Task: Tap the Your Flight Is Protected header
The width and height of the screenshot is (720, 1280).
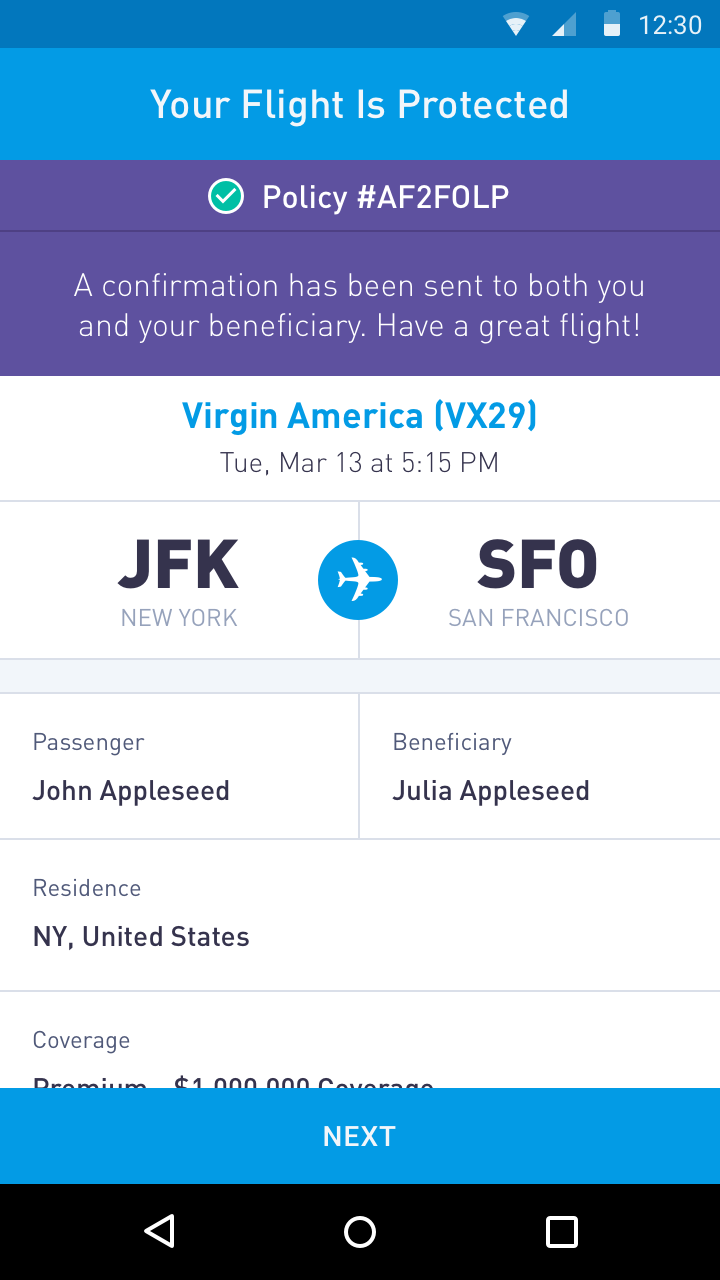Action: 360,104
